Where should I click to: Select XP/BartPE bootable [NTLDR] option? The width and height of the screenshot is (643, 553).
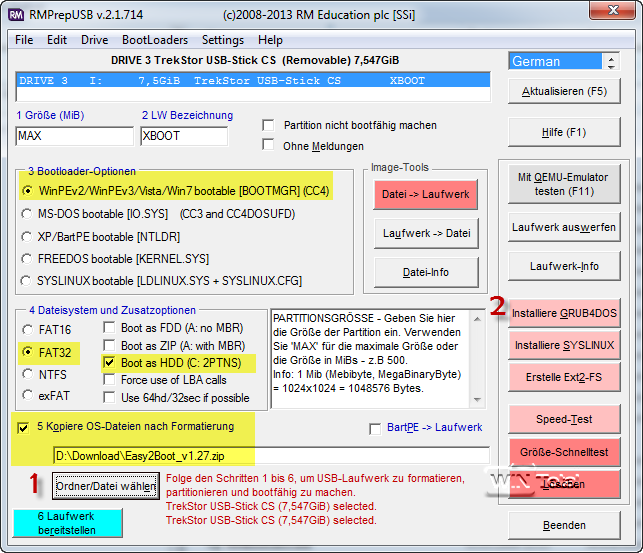coord(27,237)
